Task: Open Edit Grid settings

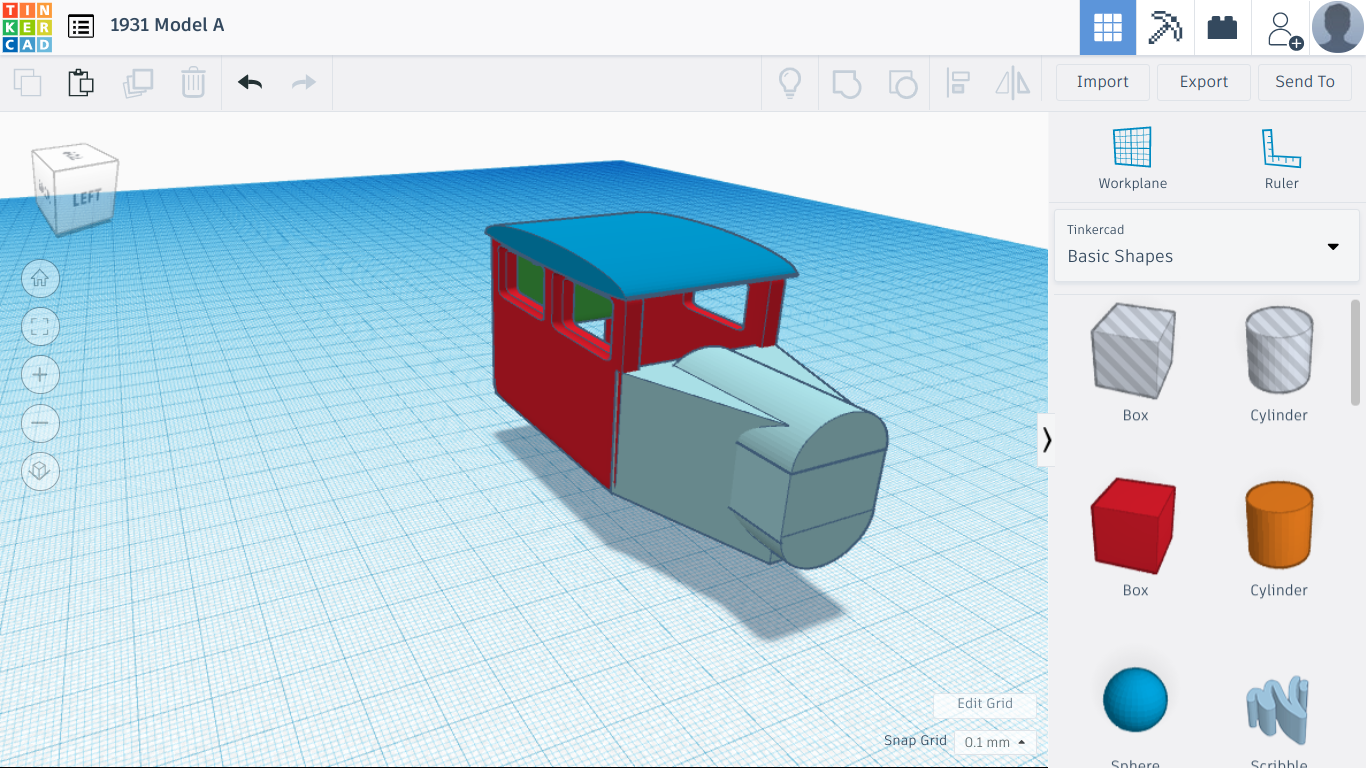Action: pyautogui.click(x=984, y=704)
